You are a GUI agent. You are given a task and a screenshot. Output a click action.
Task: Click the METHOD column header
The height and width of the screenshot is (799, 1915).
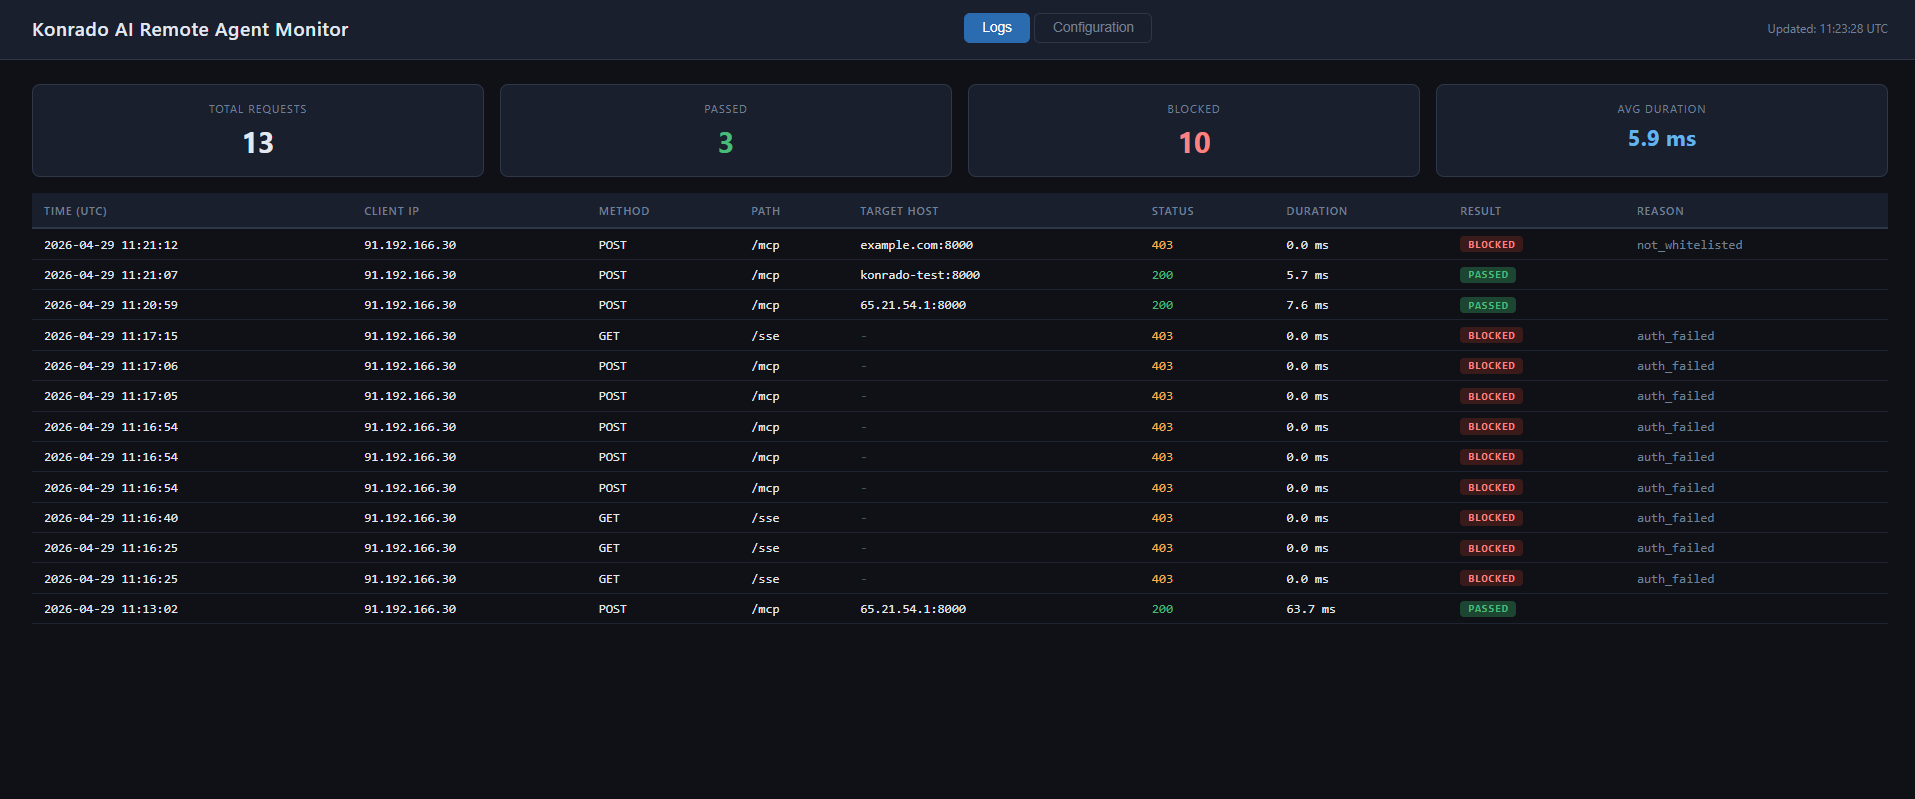point(624,211)
